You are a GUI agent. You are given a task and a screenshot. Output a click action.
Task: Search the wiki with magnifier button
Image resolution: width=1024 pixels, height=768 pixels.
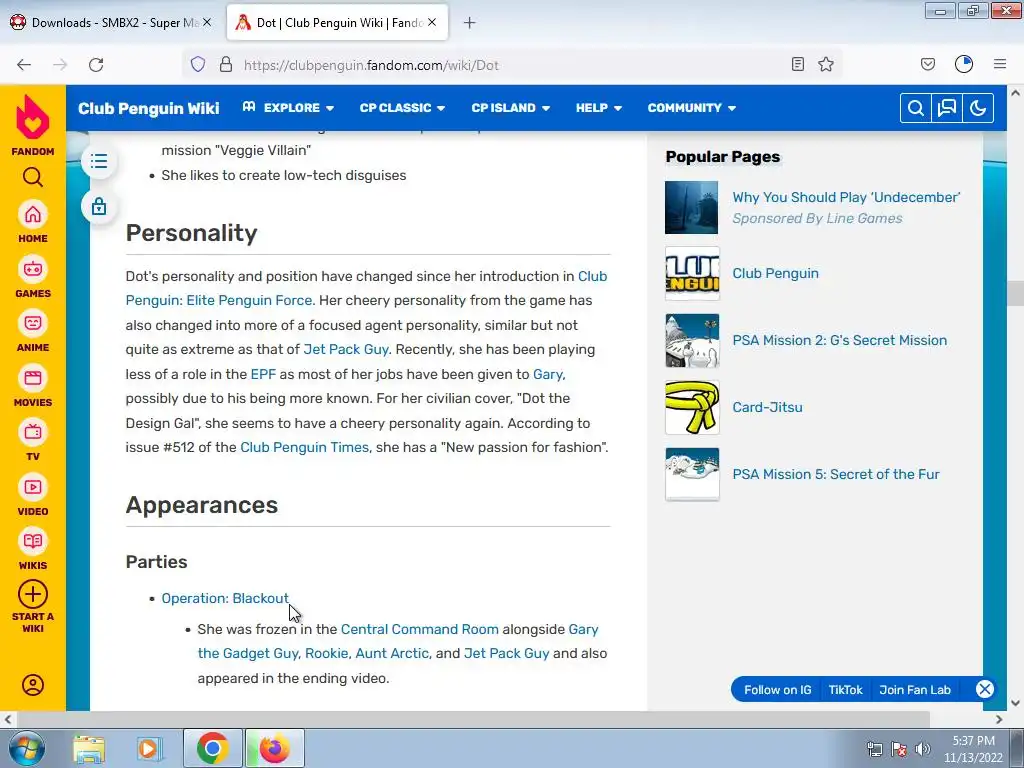click(916, 108)
